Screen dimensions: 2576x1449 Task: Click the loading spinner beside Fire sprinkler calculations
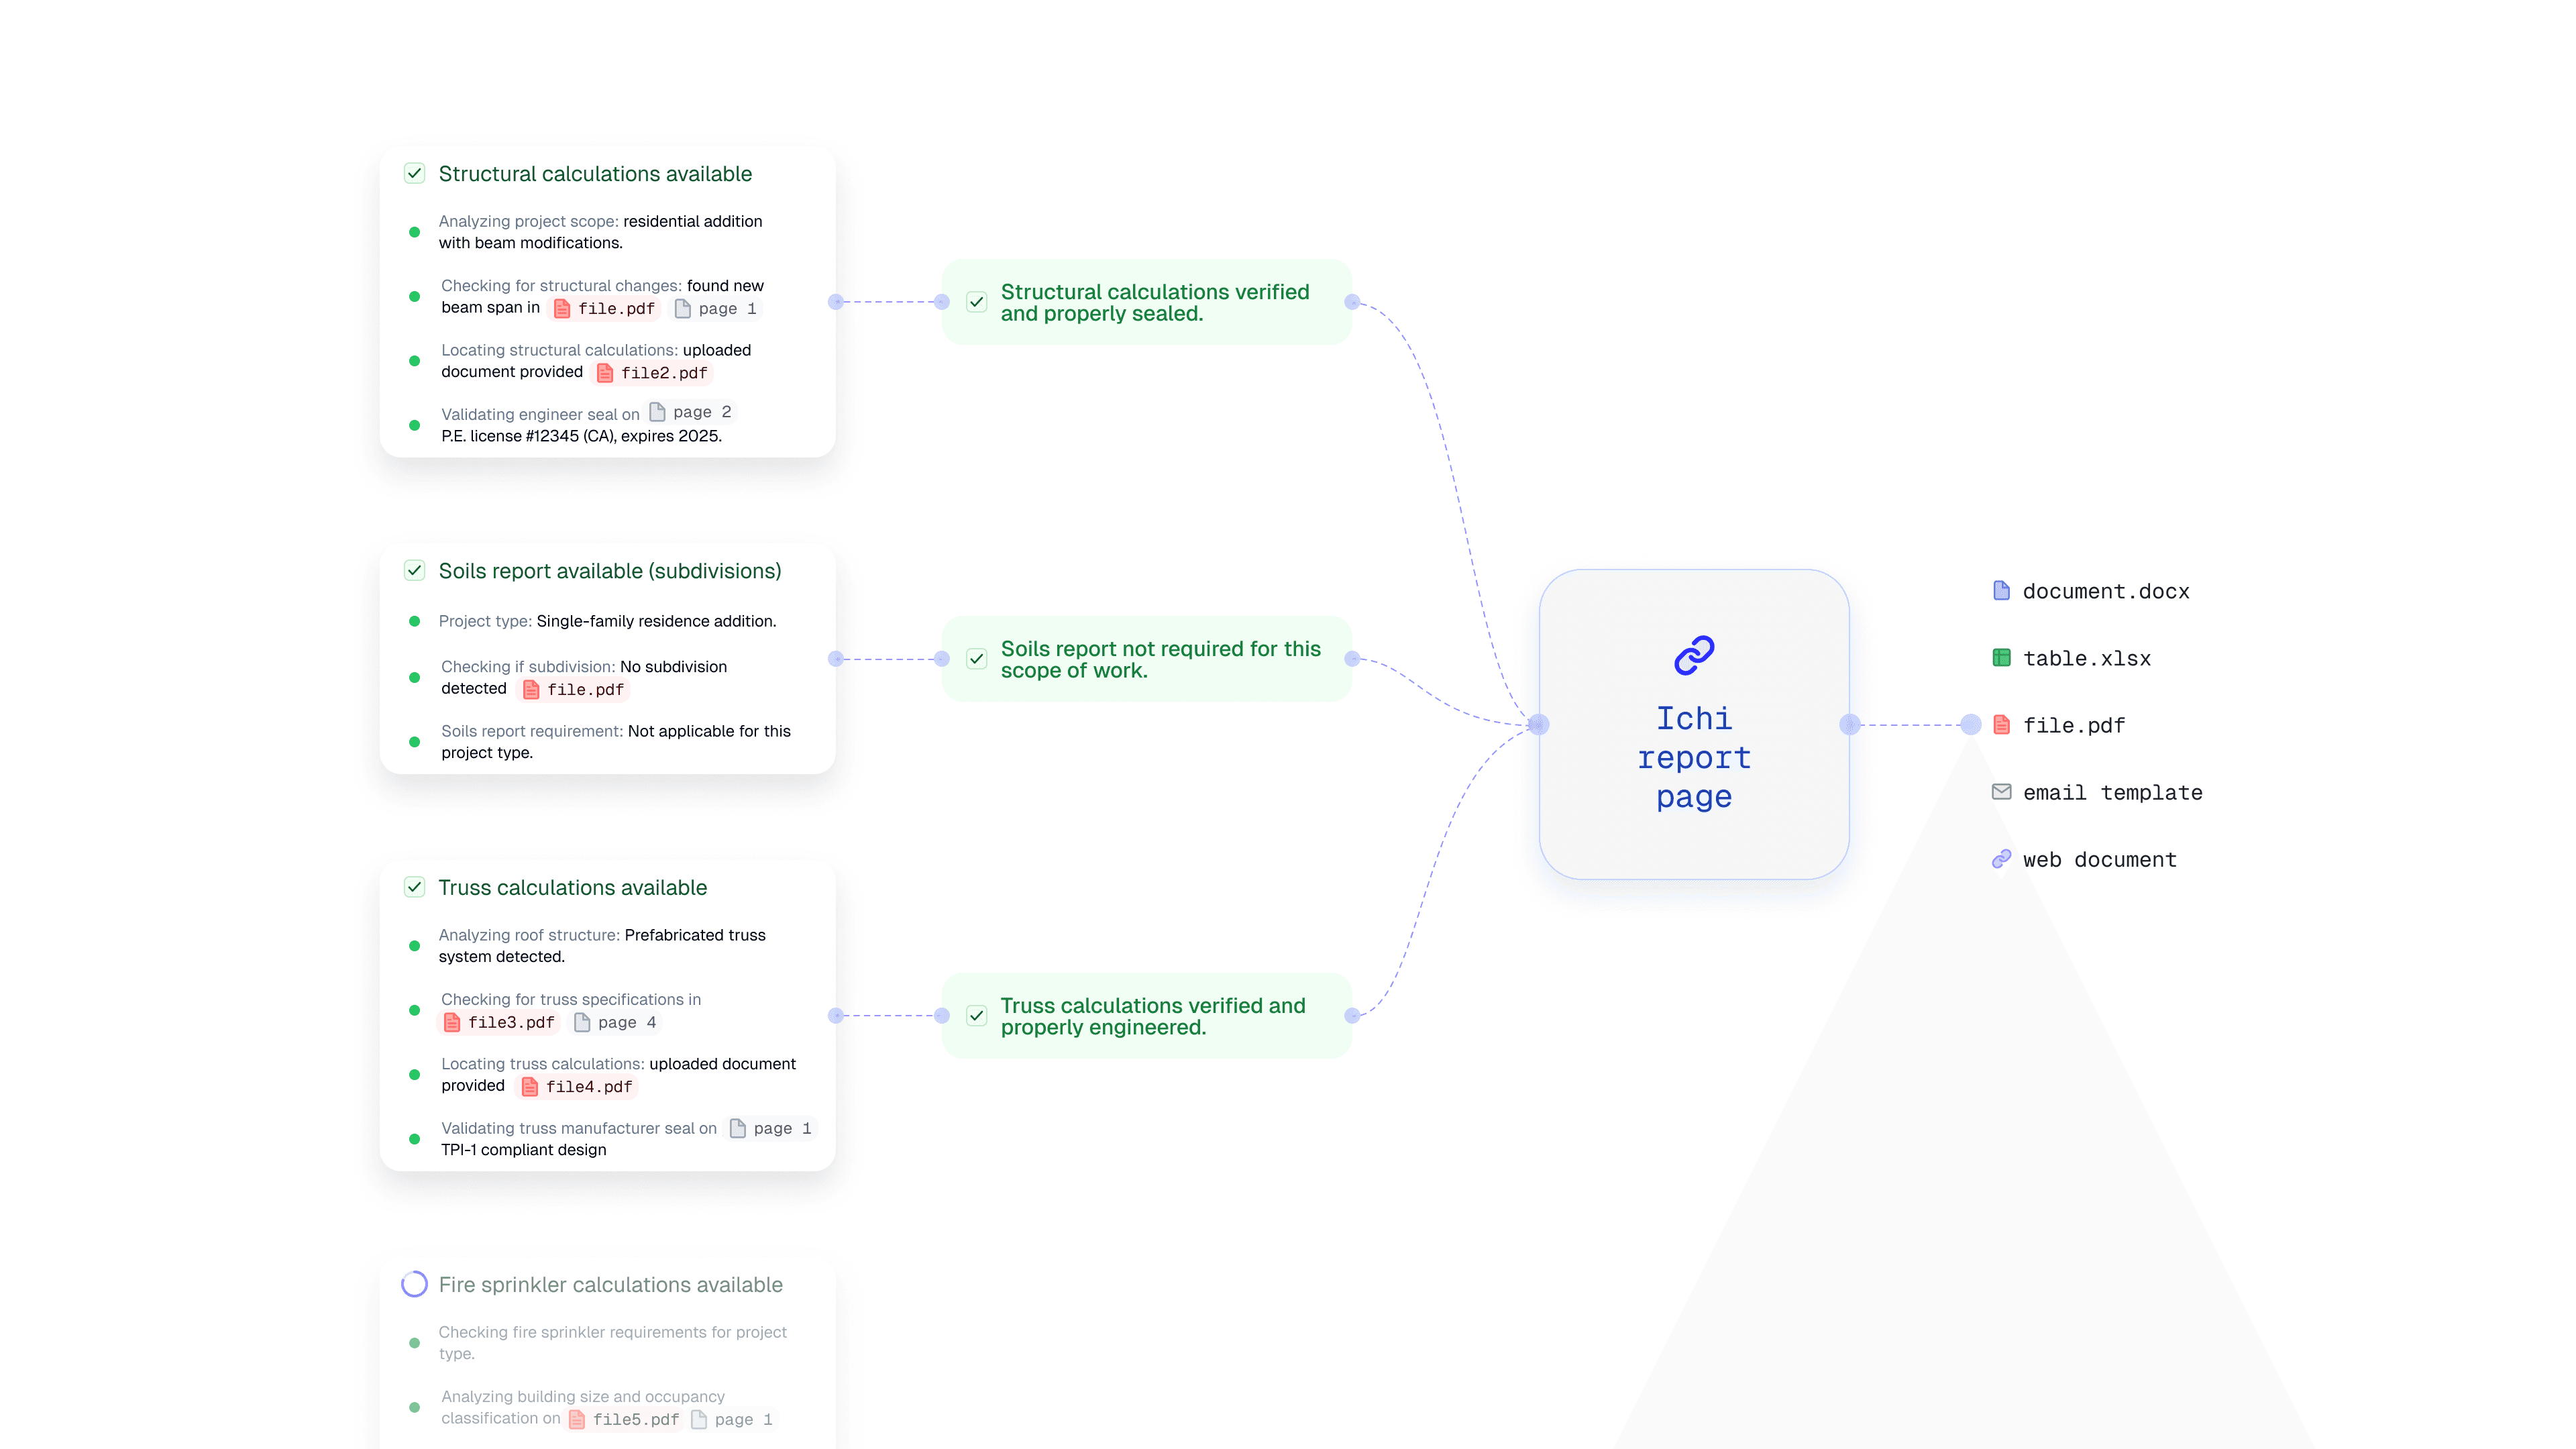414,1284
